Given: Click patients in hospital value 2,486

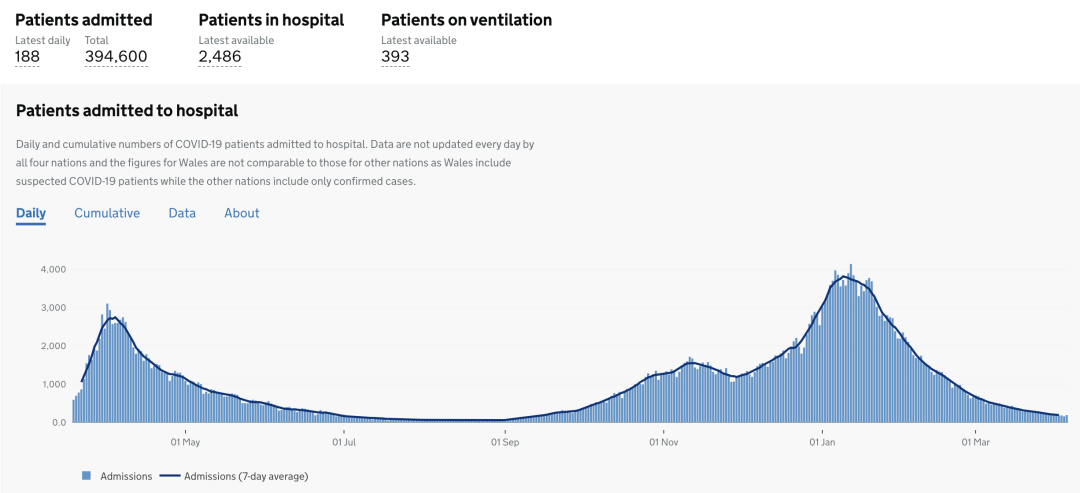Looking at the screenshot, I should (220, 56).
